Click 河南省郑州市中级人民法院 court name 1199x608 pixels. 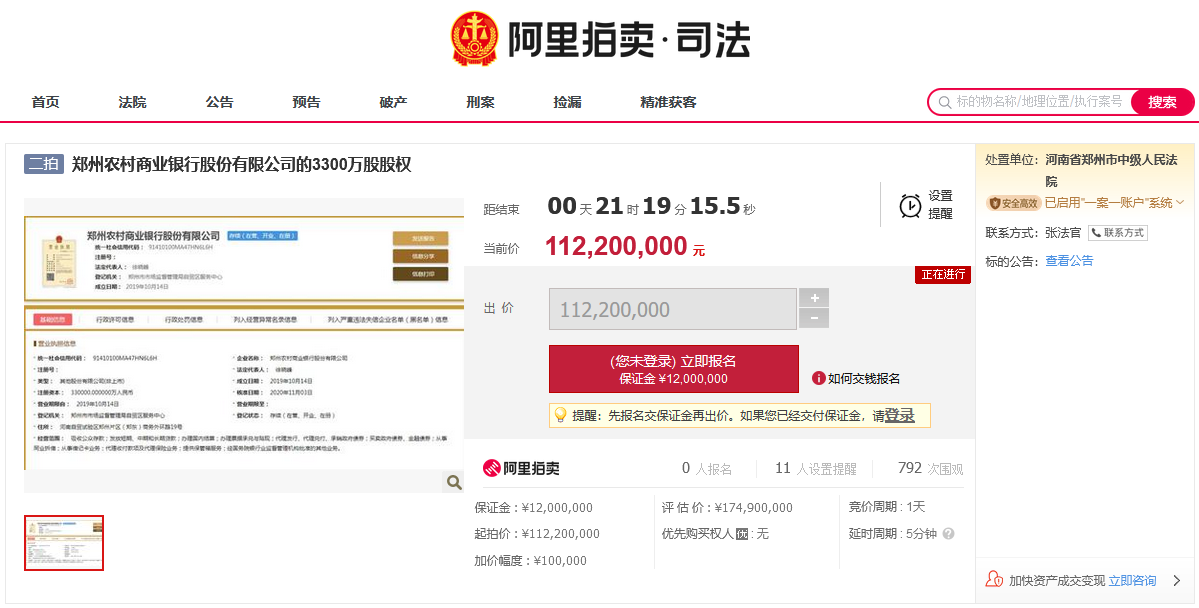point(1111,171)
